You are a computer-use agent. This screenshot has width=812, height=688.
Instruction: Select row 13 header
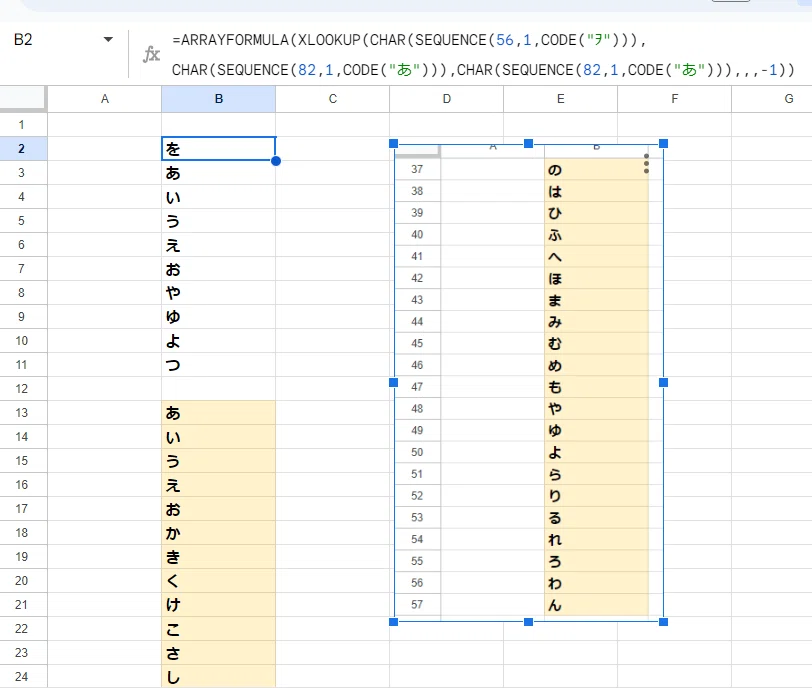click(x=23, y=413)
